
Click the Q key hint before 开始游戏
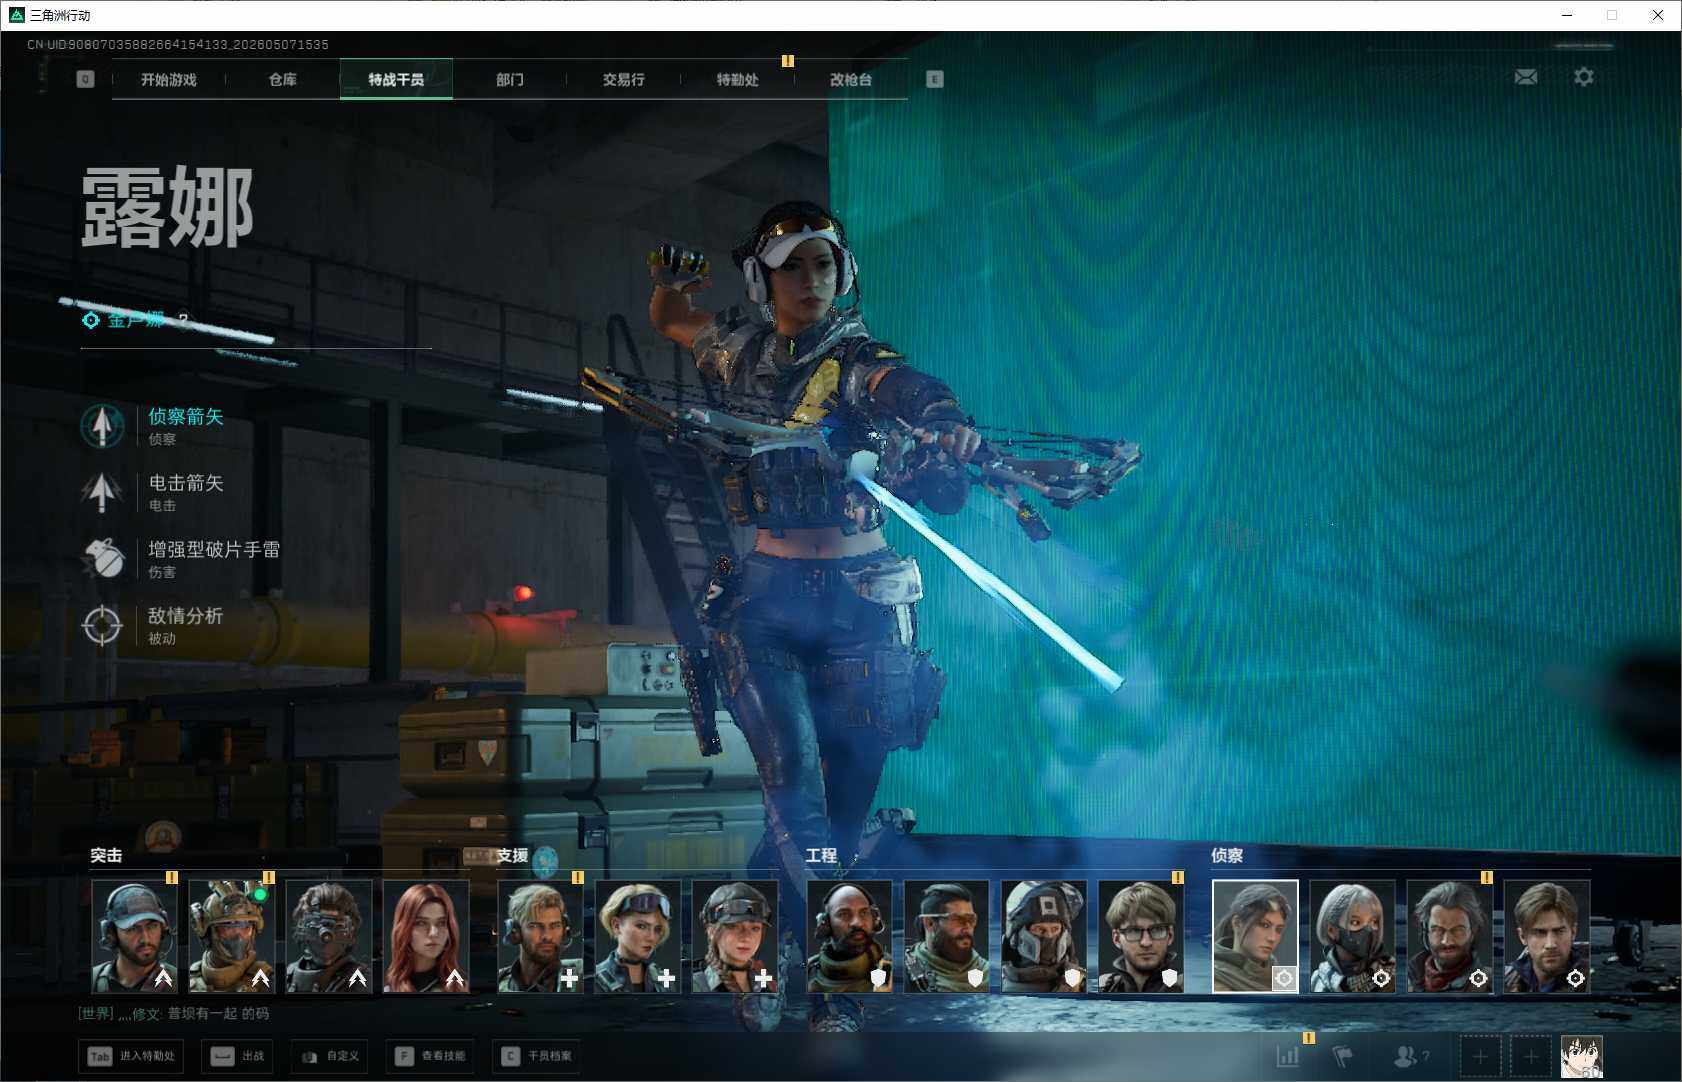click(85, 79)
